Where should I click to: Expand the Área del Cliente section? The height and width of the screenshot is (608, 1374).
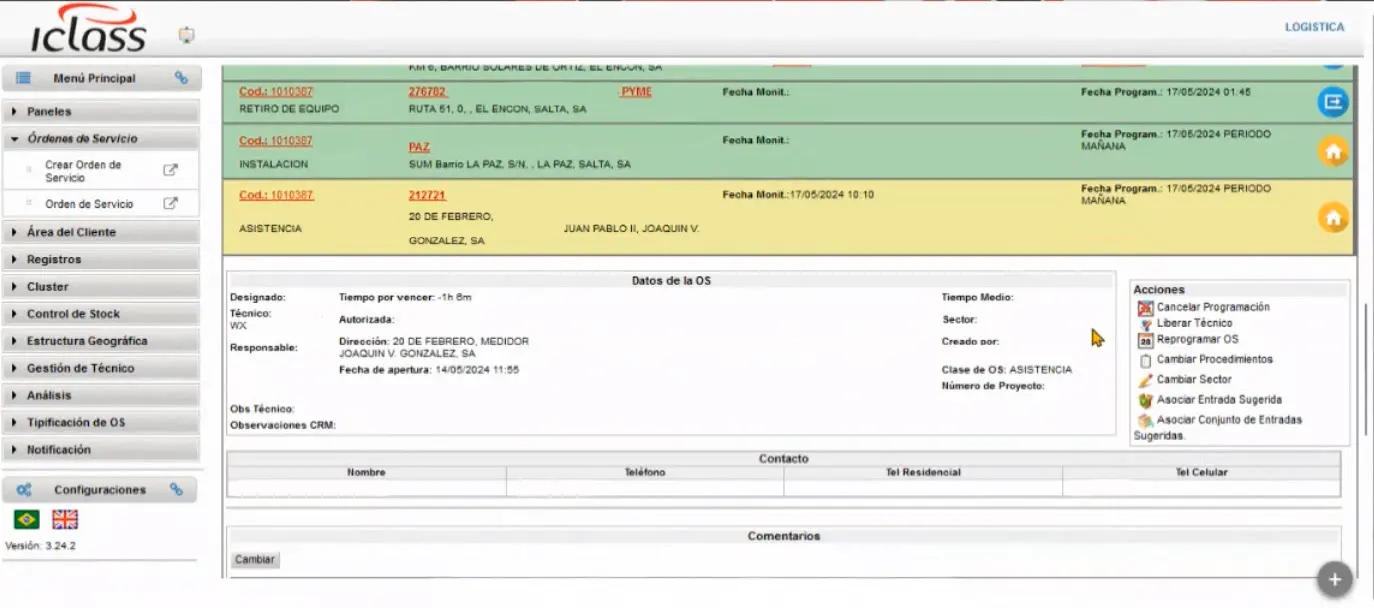click(x=101, y=232)
